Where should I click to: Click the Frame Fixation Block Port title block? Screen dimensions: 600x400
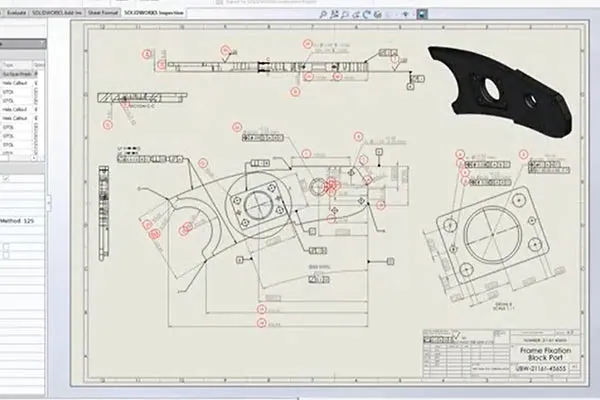point(545,354)
